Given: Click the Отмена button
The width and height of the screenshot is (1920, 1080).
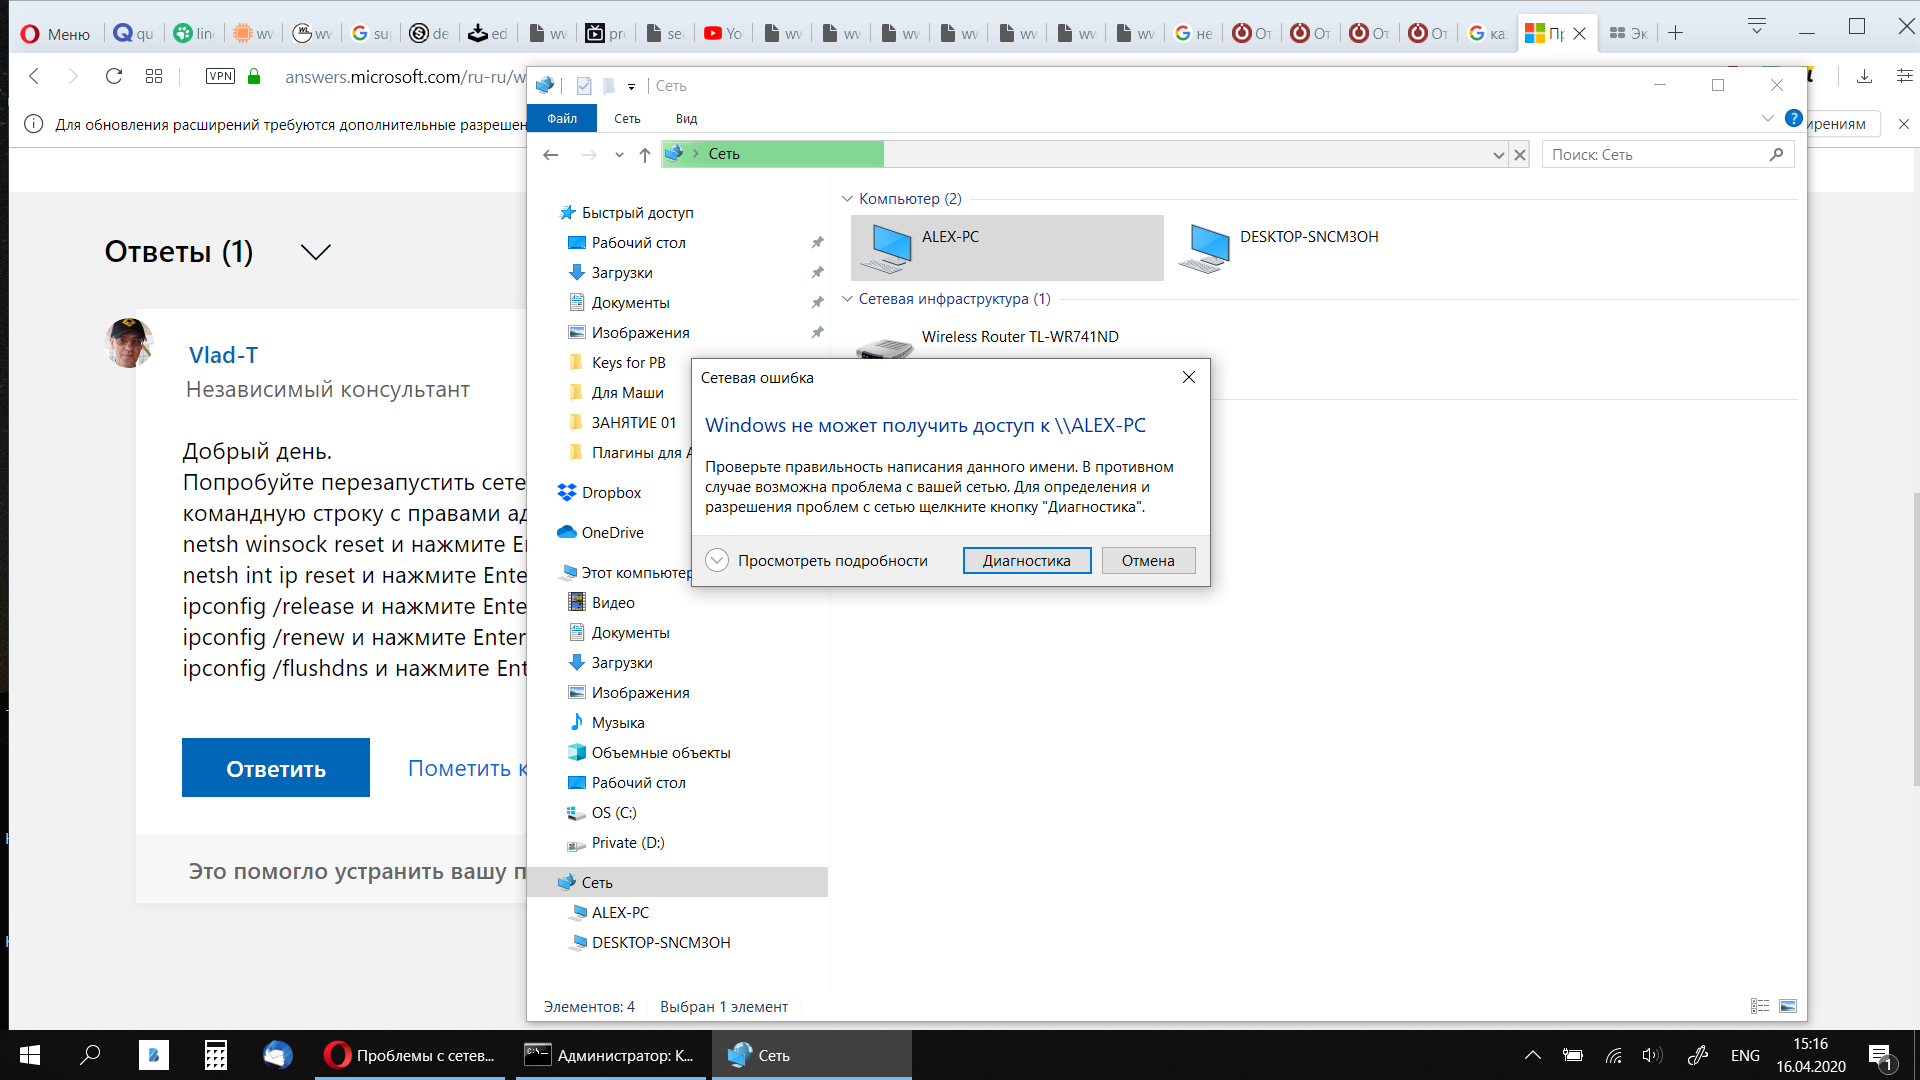Looking at the screenshot, I should [x=1147, y=560].
